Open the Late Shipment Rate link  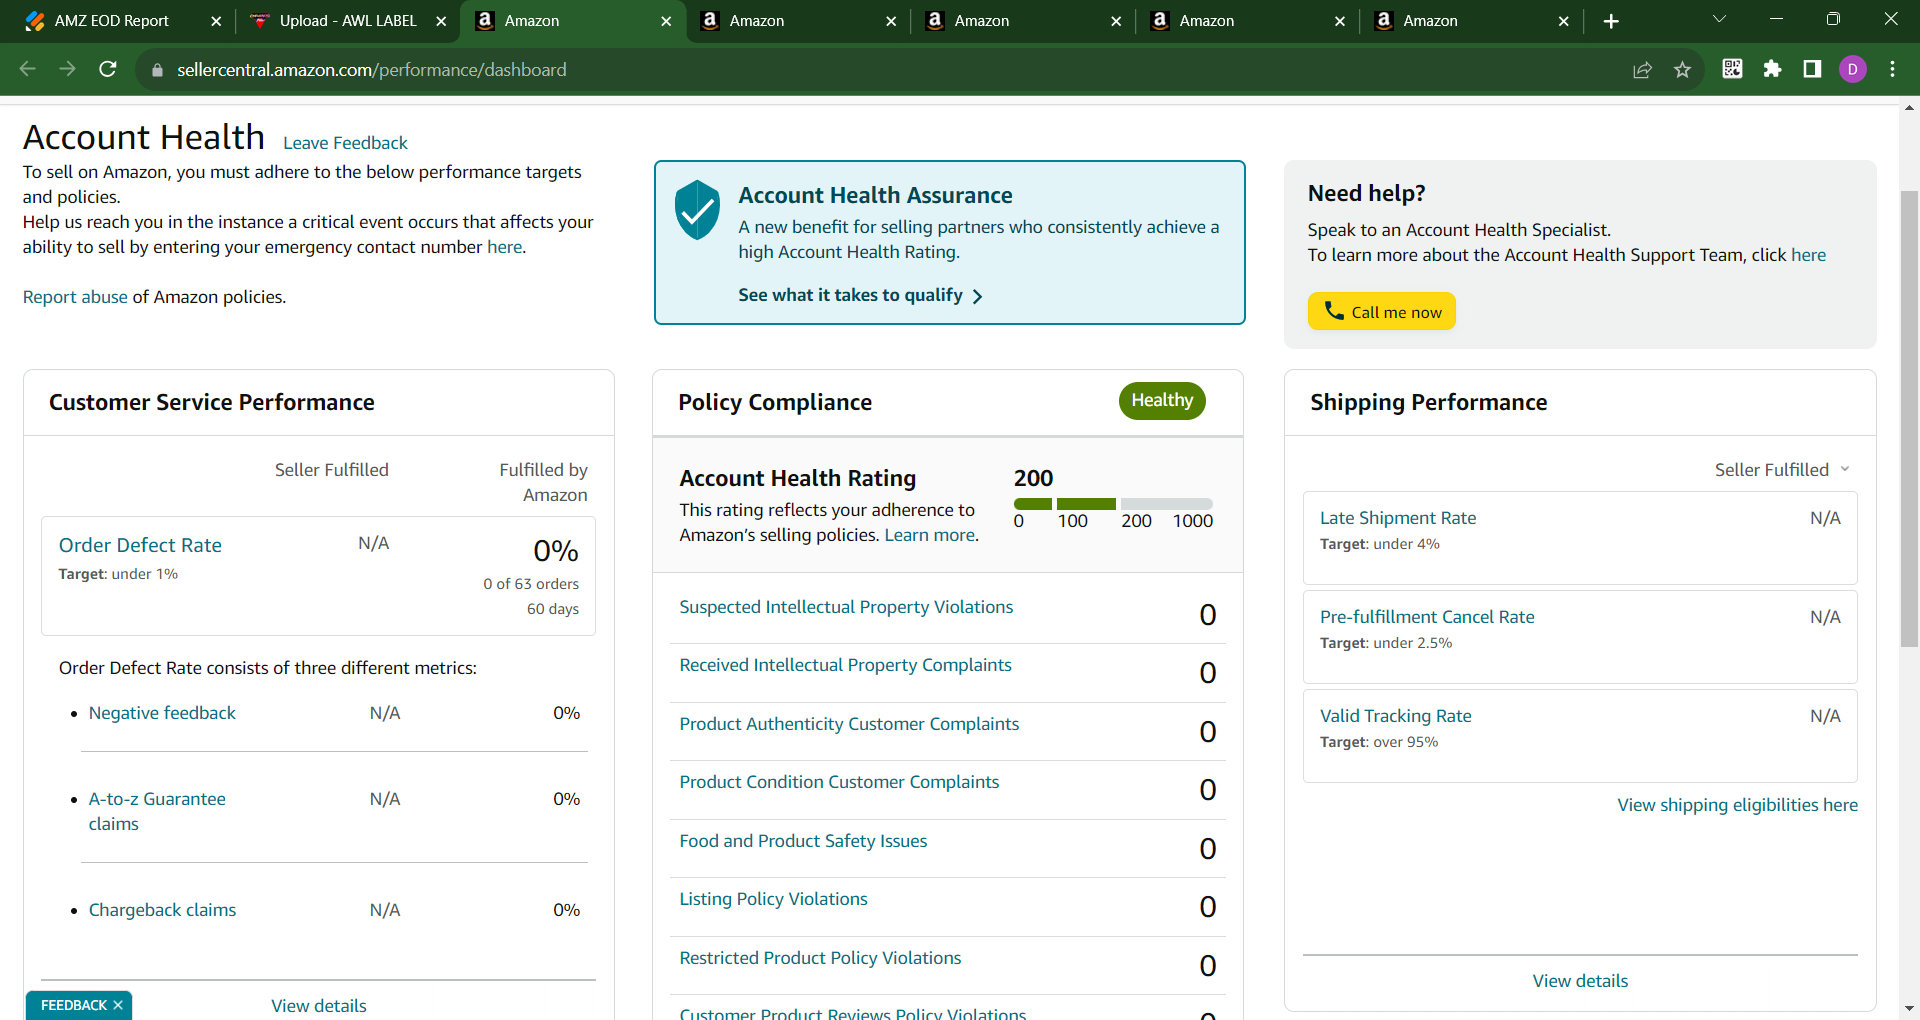pyautogui.click(x=1398, y=518)
